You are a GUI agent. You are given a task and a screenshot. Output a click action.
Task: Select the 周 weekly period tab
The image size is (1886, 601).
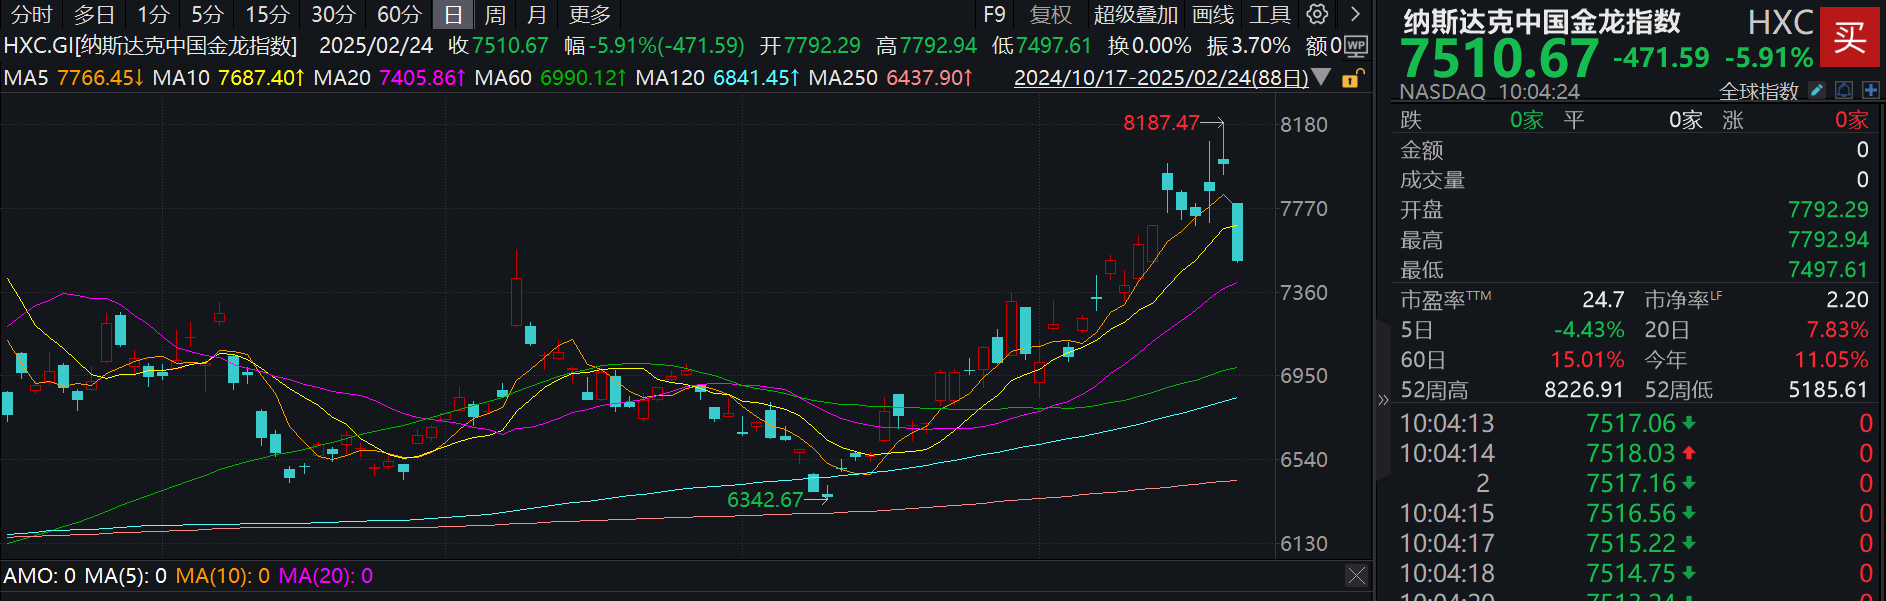(x=495, y=14)
